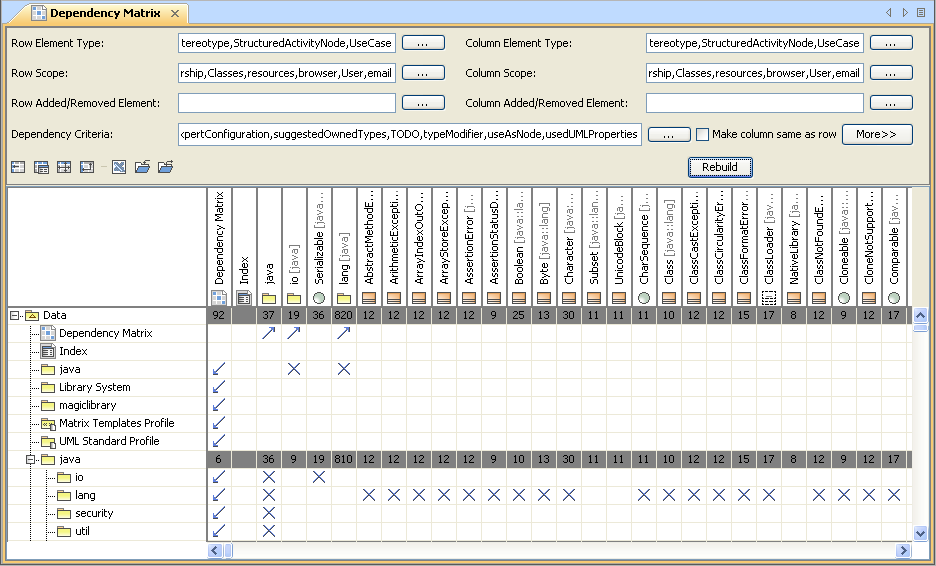Click the open-folder icon with left arrow
This screenshot has height=566, width=936.
pyautogui.click(x=142, y=167)
